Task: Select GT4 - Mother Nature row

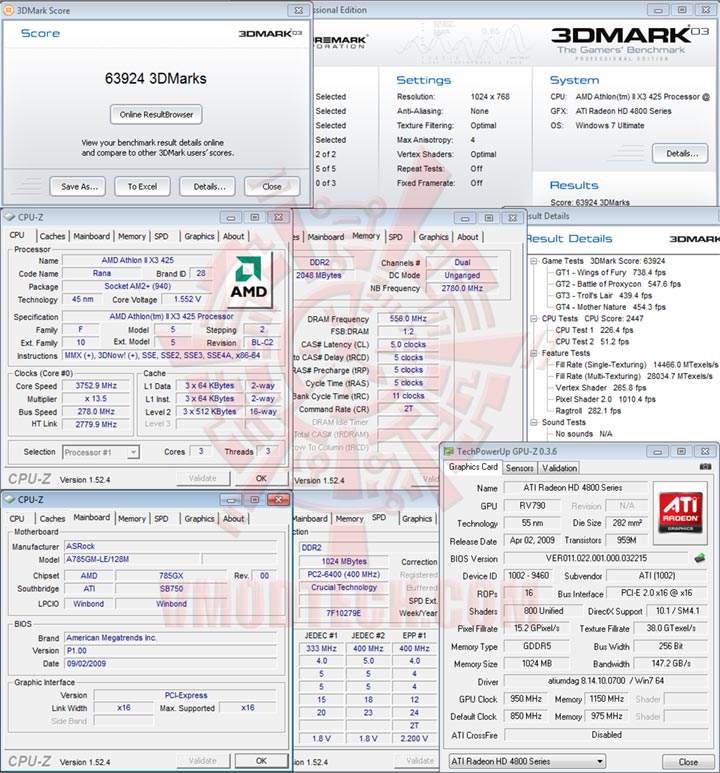Action: coord(611,307)
